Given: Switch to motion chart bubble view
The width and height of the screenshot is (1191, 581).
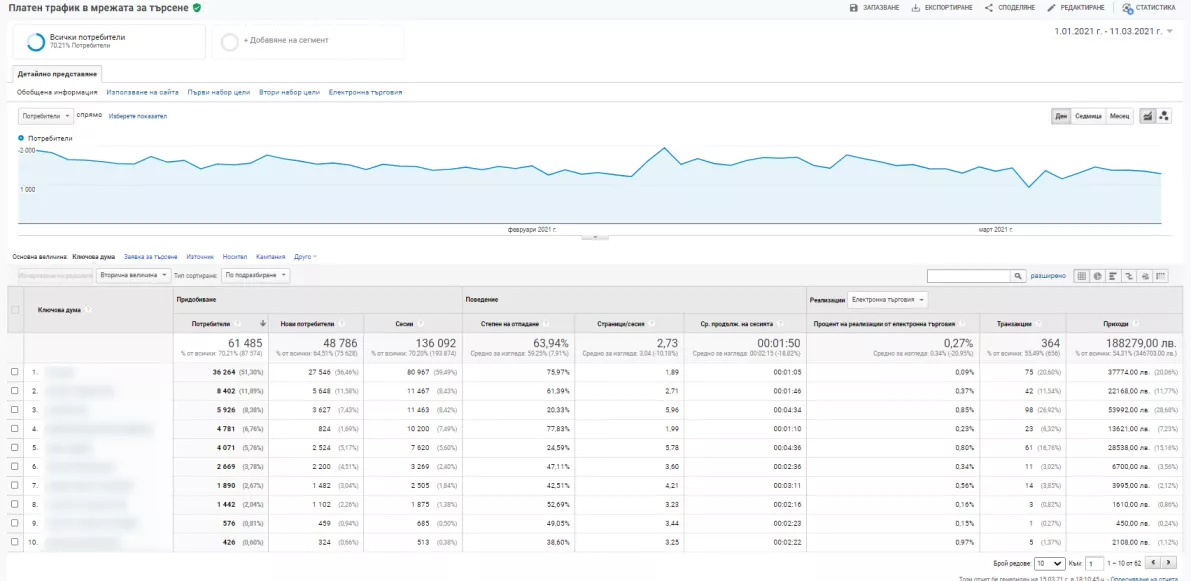Looking at the screenshot, I should 1164,116.
